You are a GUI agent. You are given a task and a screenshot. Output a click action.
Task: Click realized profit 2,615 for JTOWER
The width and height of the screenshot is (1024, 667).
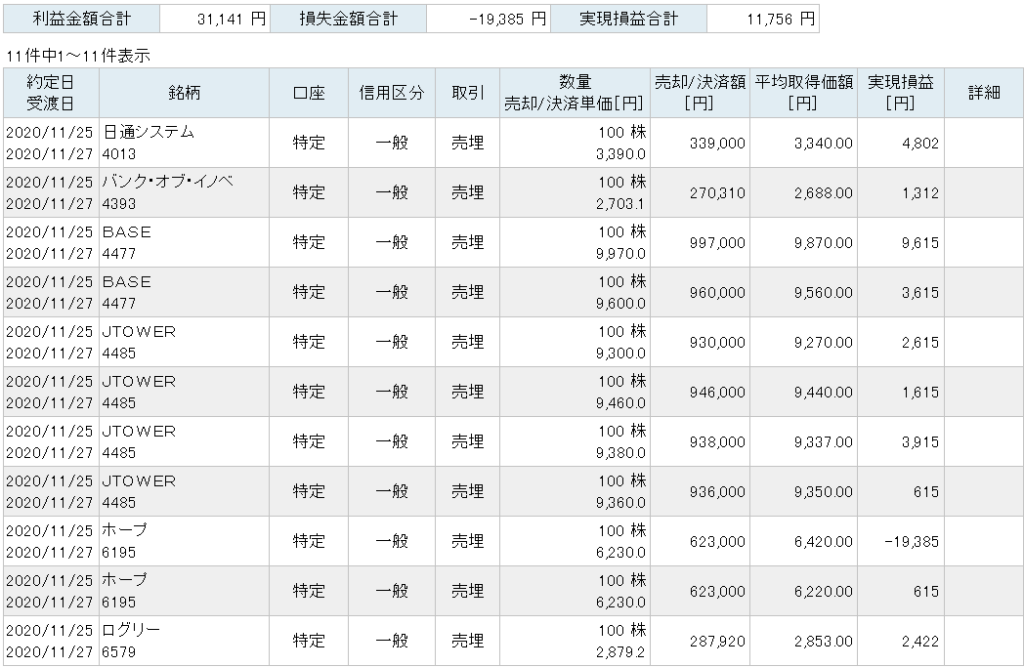click(x=920, y=342)
